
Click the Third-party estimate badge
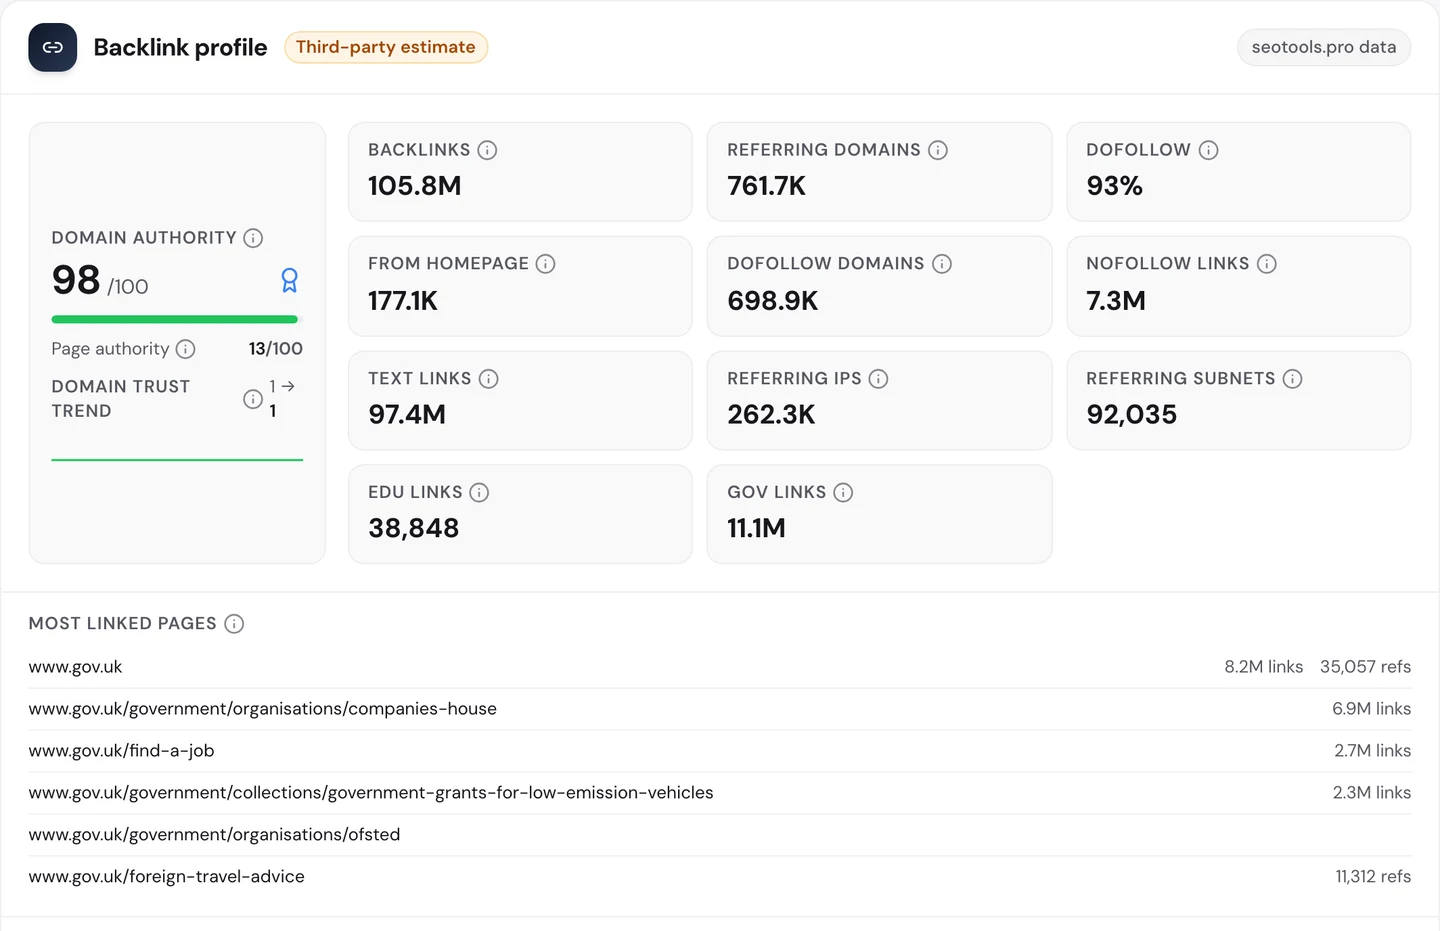386,47
